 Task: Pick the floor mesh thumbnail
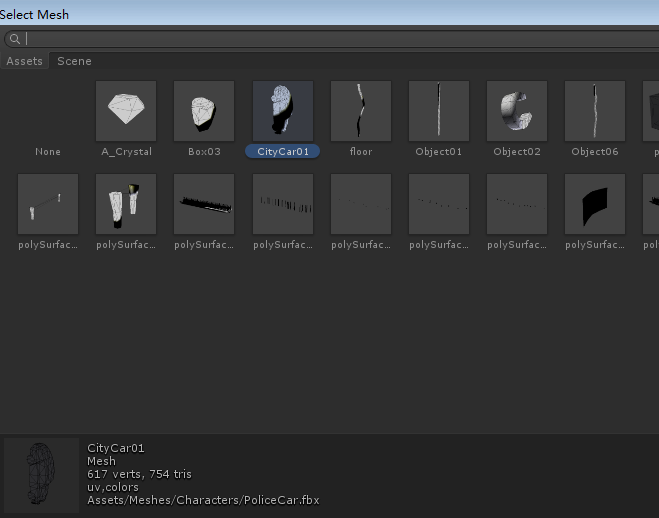(361, 111)
